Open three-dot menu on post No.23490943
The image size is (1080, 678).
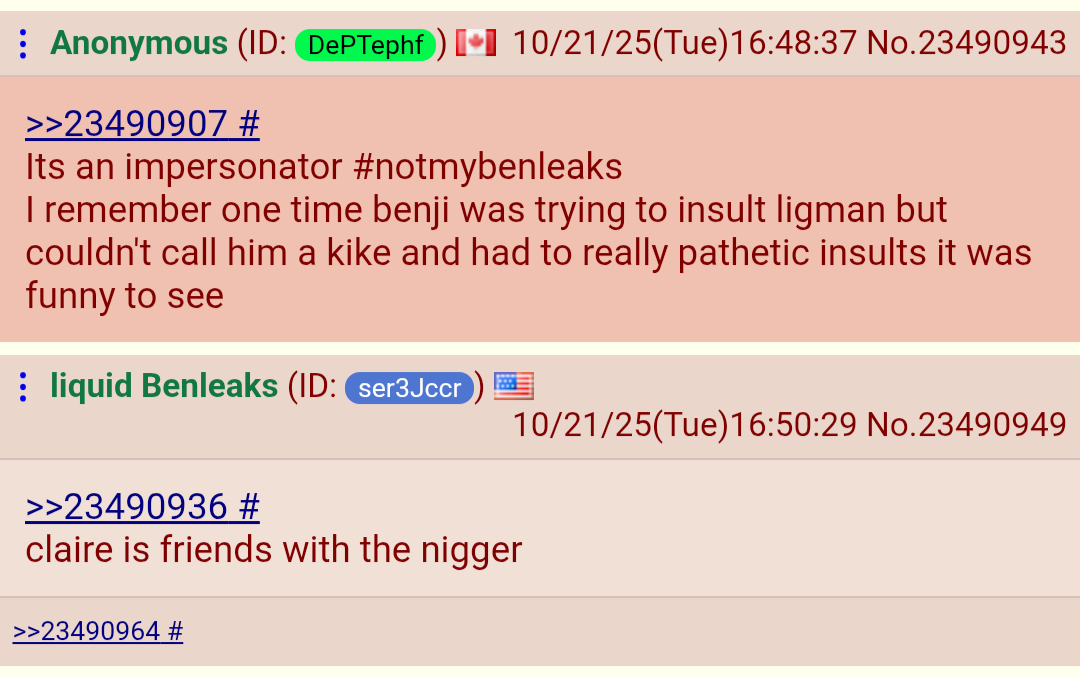pyautogui.click(x=23, y=44)
